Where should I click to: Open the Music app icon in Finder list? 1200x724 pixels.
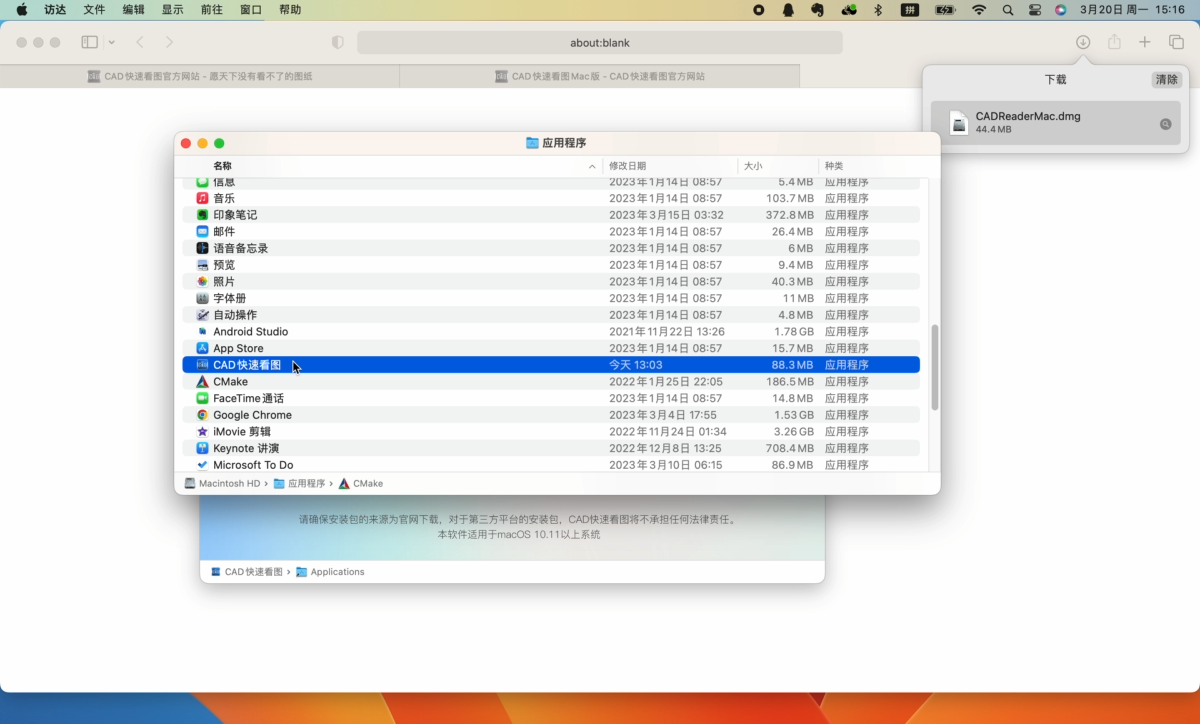coord(202,198)
